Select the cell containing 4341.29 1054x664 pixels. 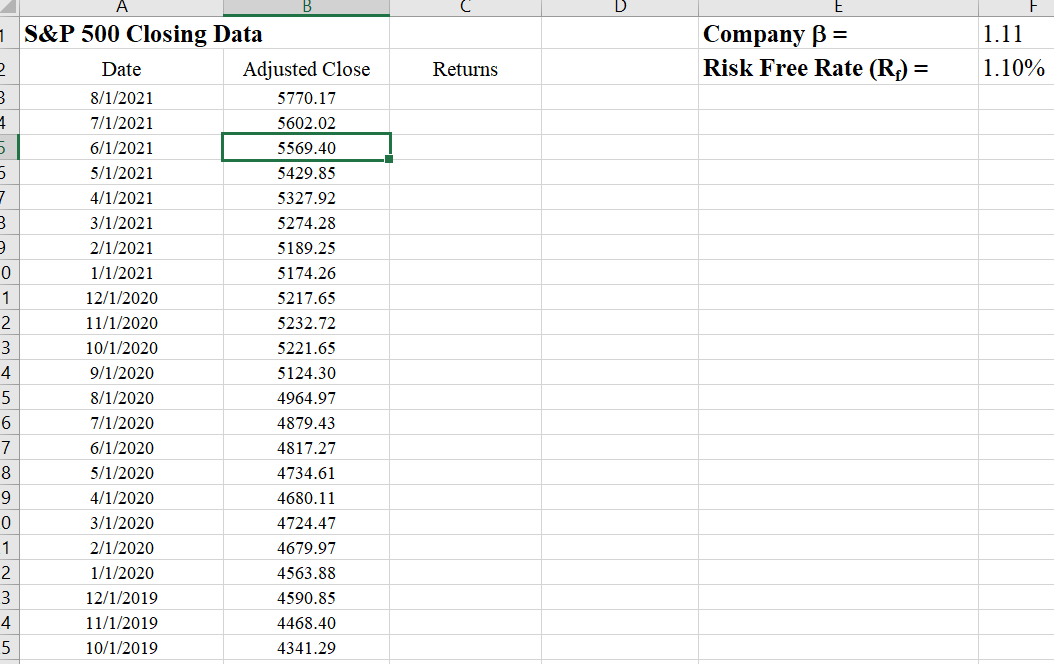click(x=306, y=647)
